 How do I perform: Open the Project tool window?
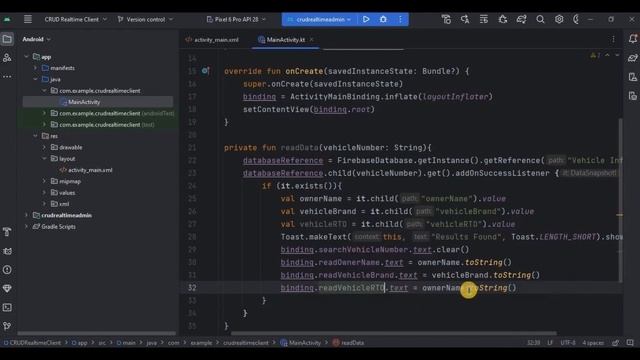point(7,39)
